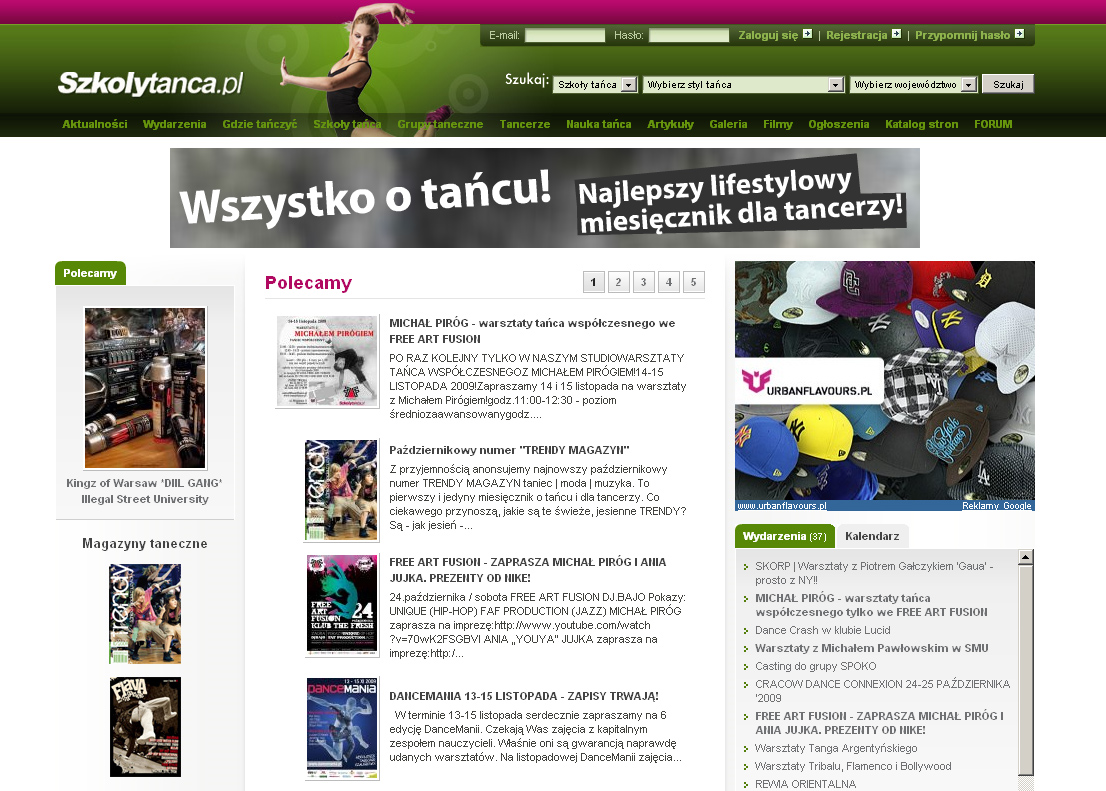Viewport: 1106px width, 791px height.
Task: Open the Wybierz województwo dropdown
Action: tap(913, 85)
